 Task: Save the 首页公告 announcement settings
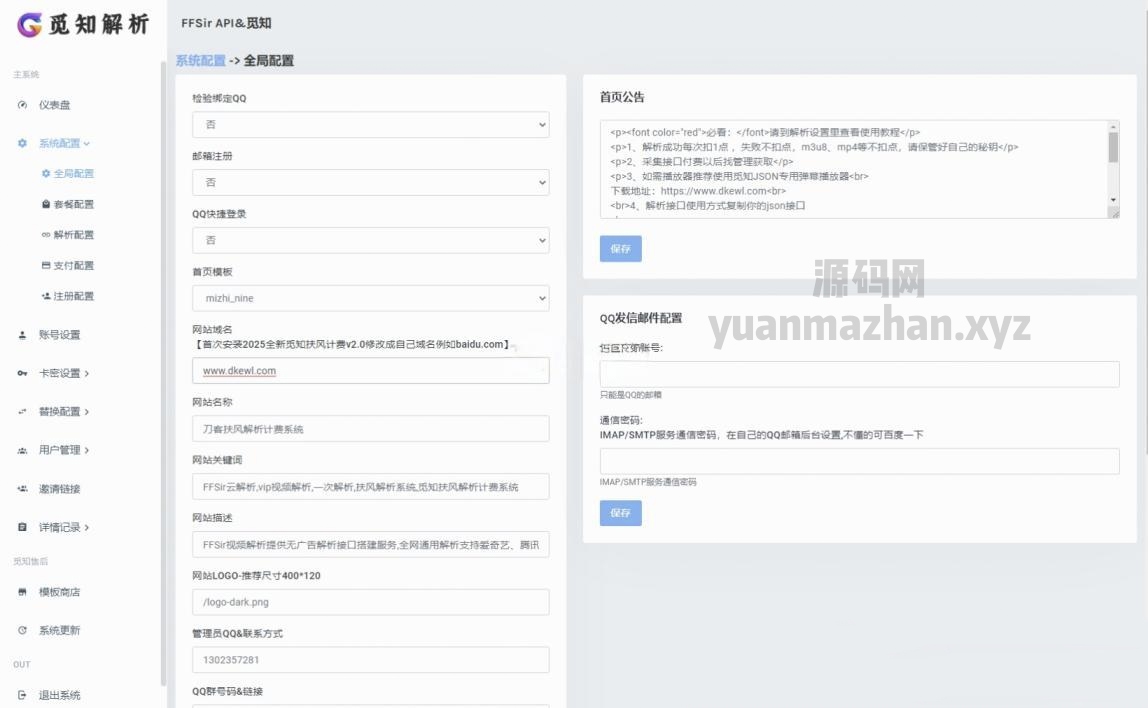[621, 248]
